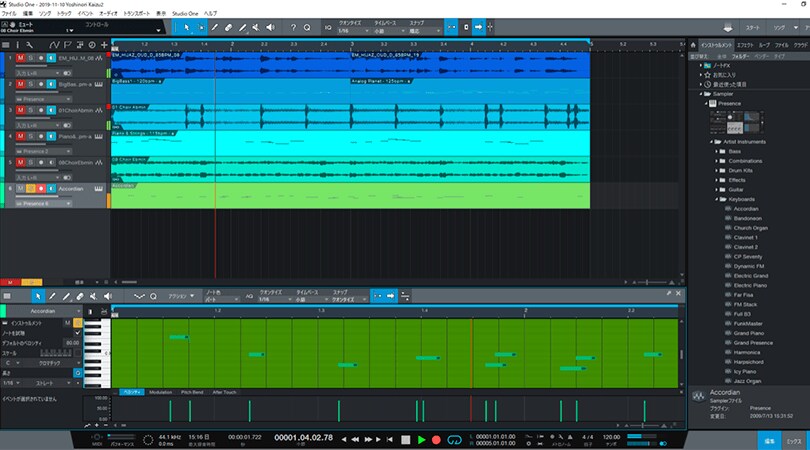Open the Accordian track selector dropdown in editor
This screenshot has height=450, width=810.
click(x=42, y=311)
